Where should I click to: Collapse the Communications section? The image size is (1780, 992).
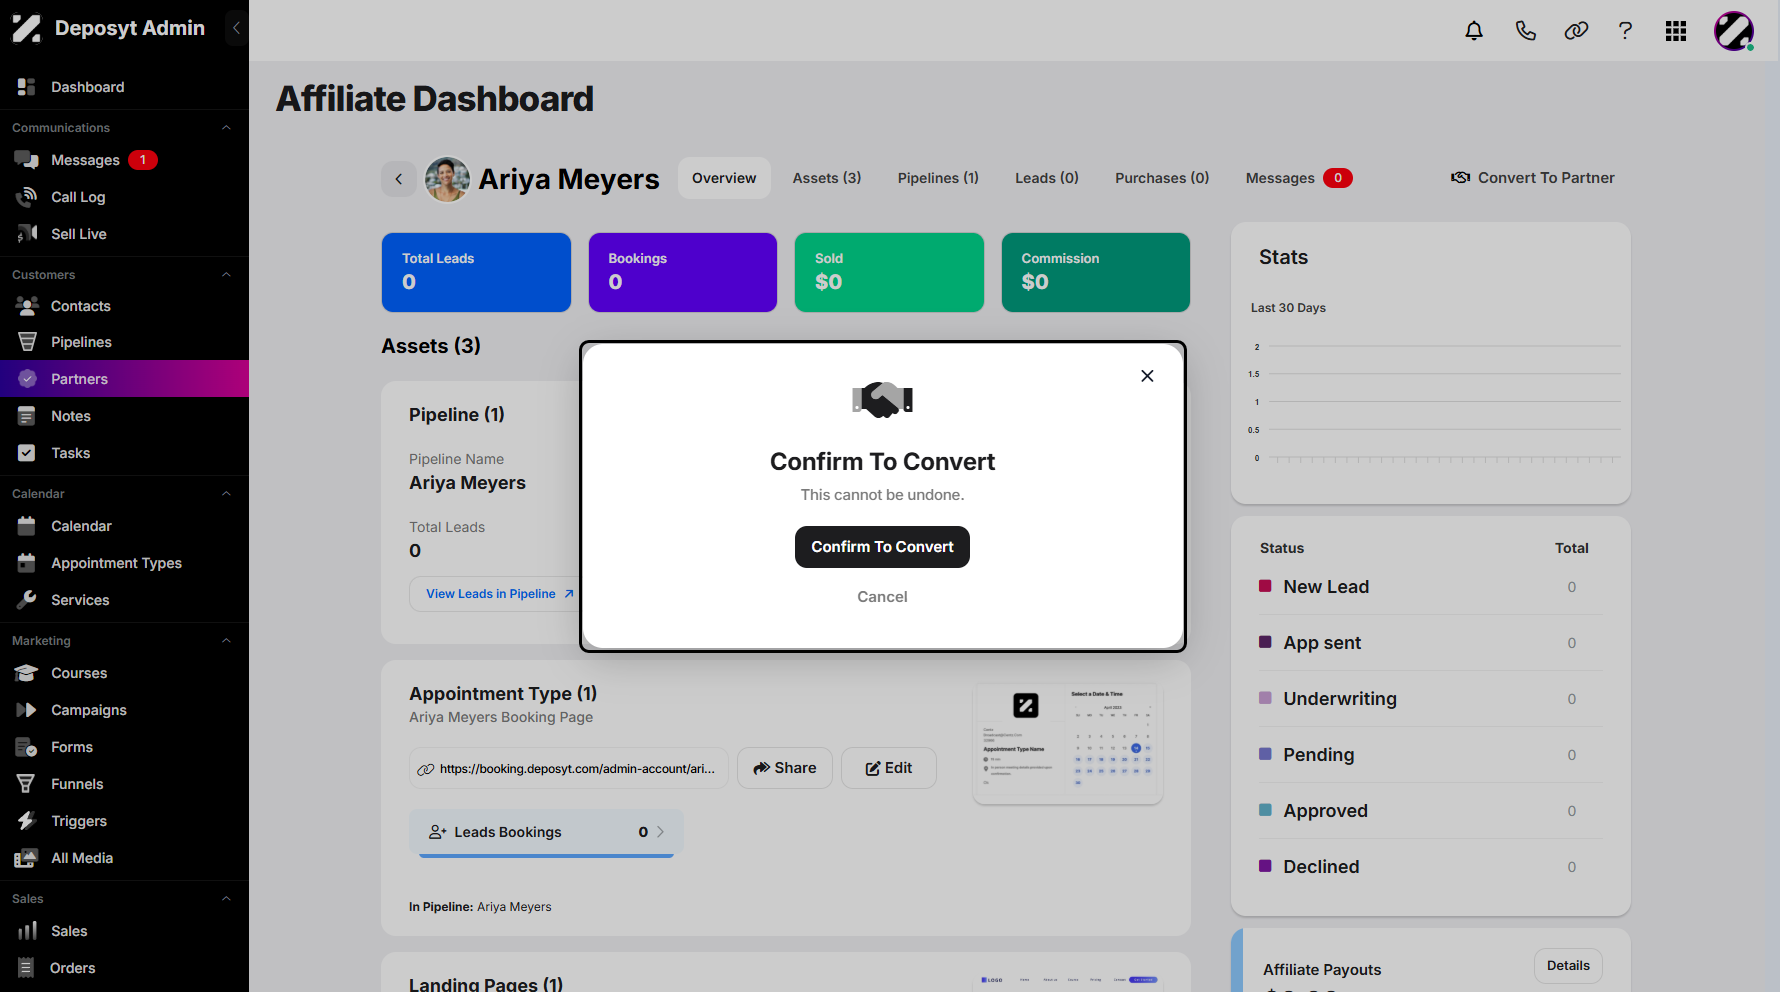coord(226,128)
